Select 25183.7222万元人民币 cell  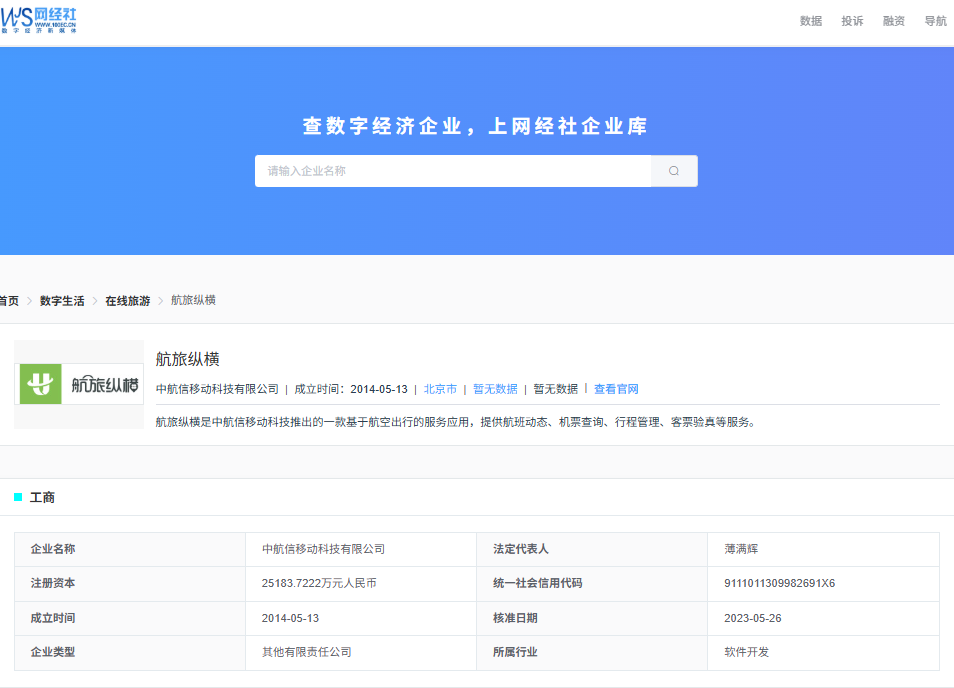[361, 583]
